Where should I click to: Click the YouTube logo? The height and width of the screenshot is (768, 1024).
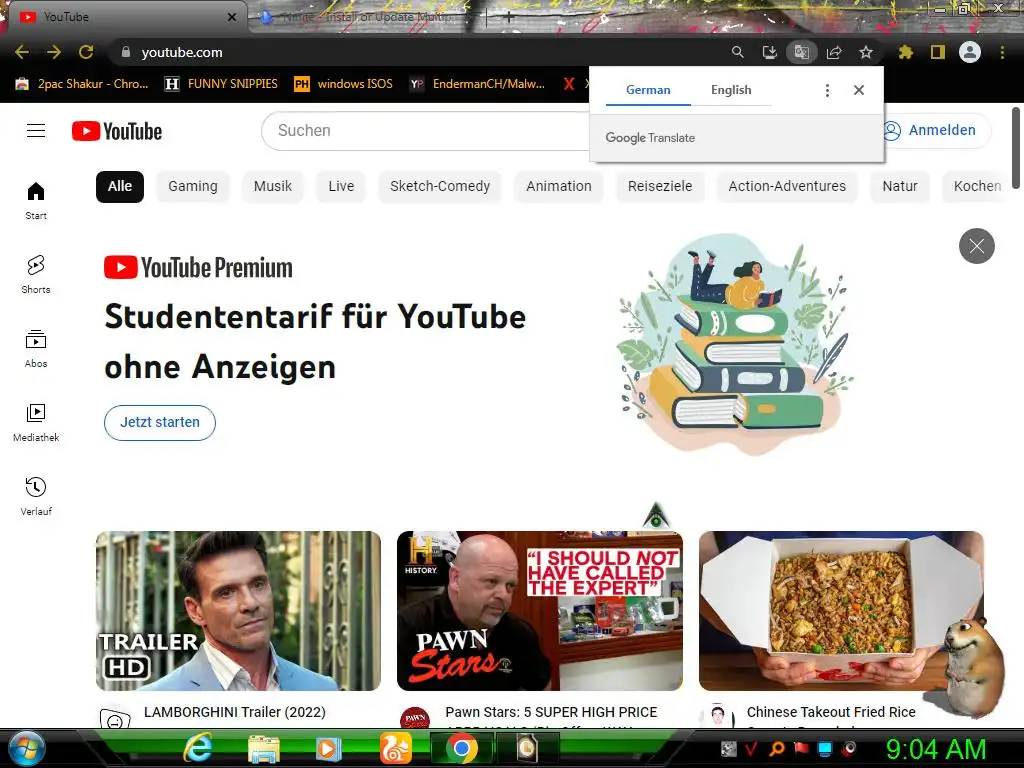[117, 131]
